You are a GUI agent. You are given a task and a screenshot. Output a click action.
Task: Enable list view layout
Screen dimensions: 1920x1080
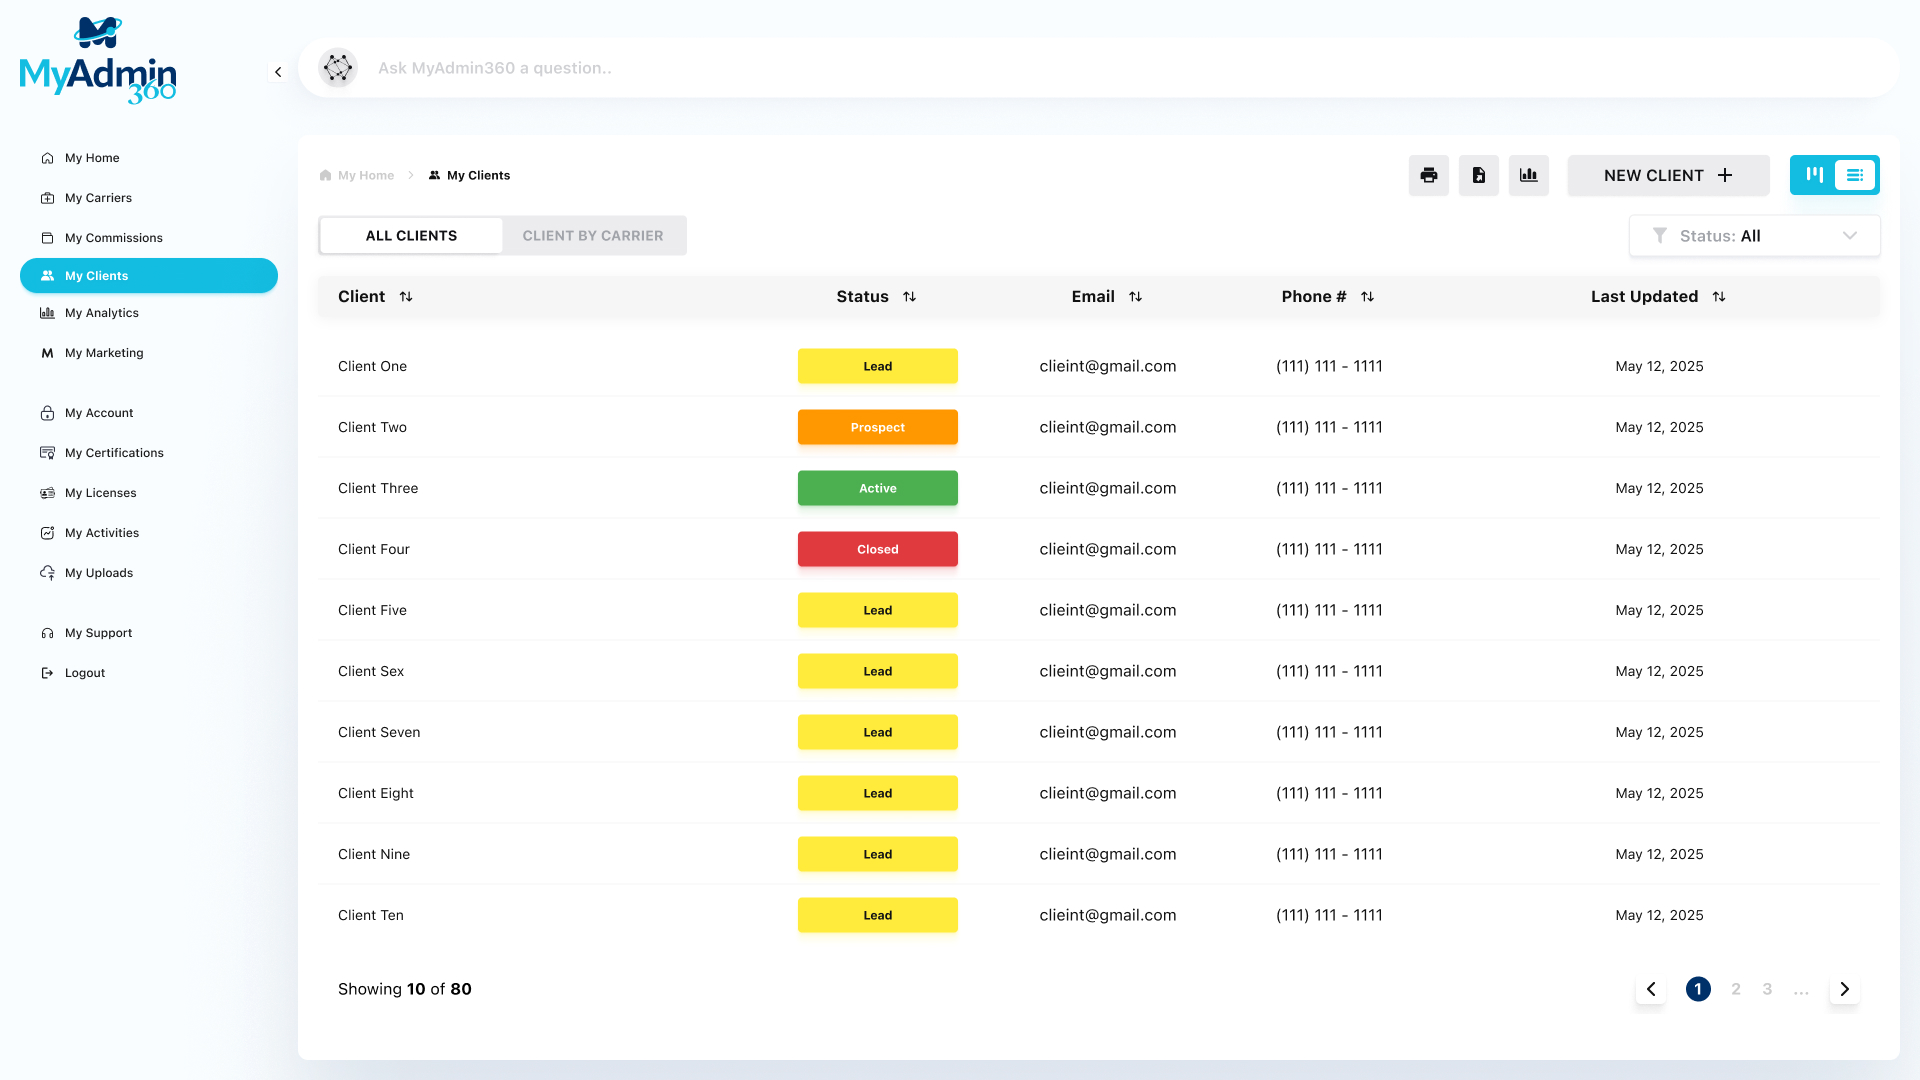pyautogui.click(x=1856, y=174)
